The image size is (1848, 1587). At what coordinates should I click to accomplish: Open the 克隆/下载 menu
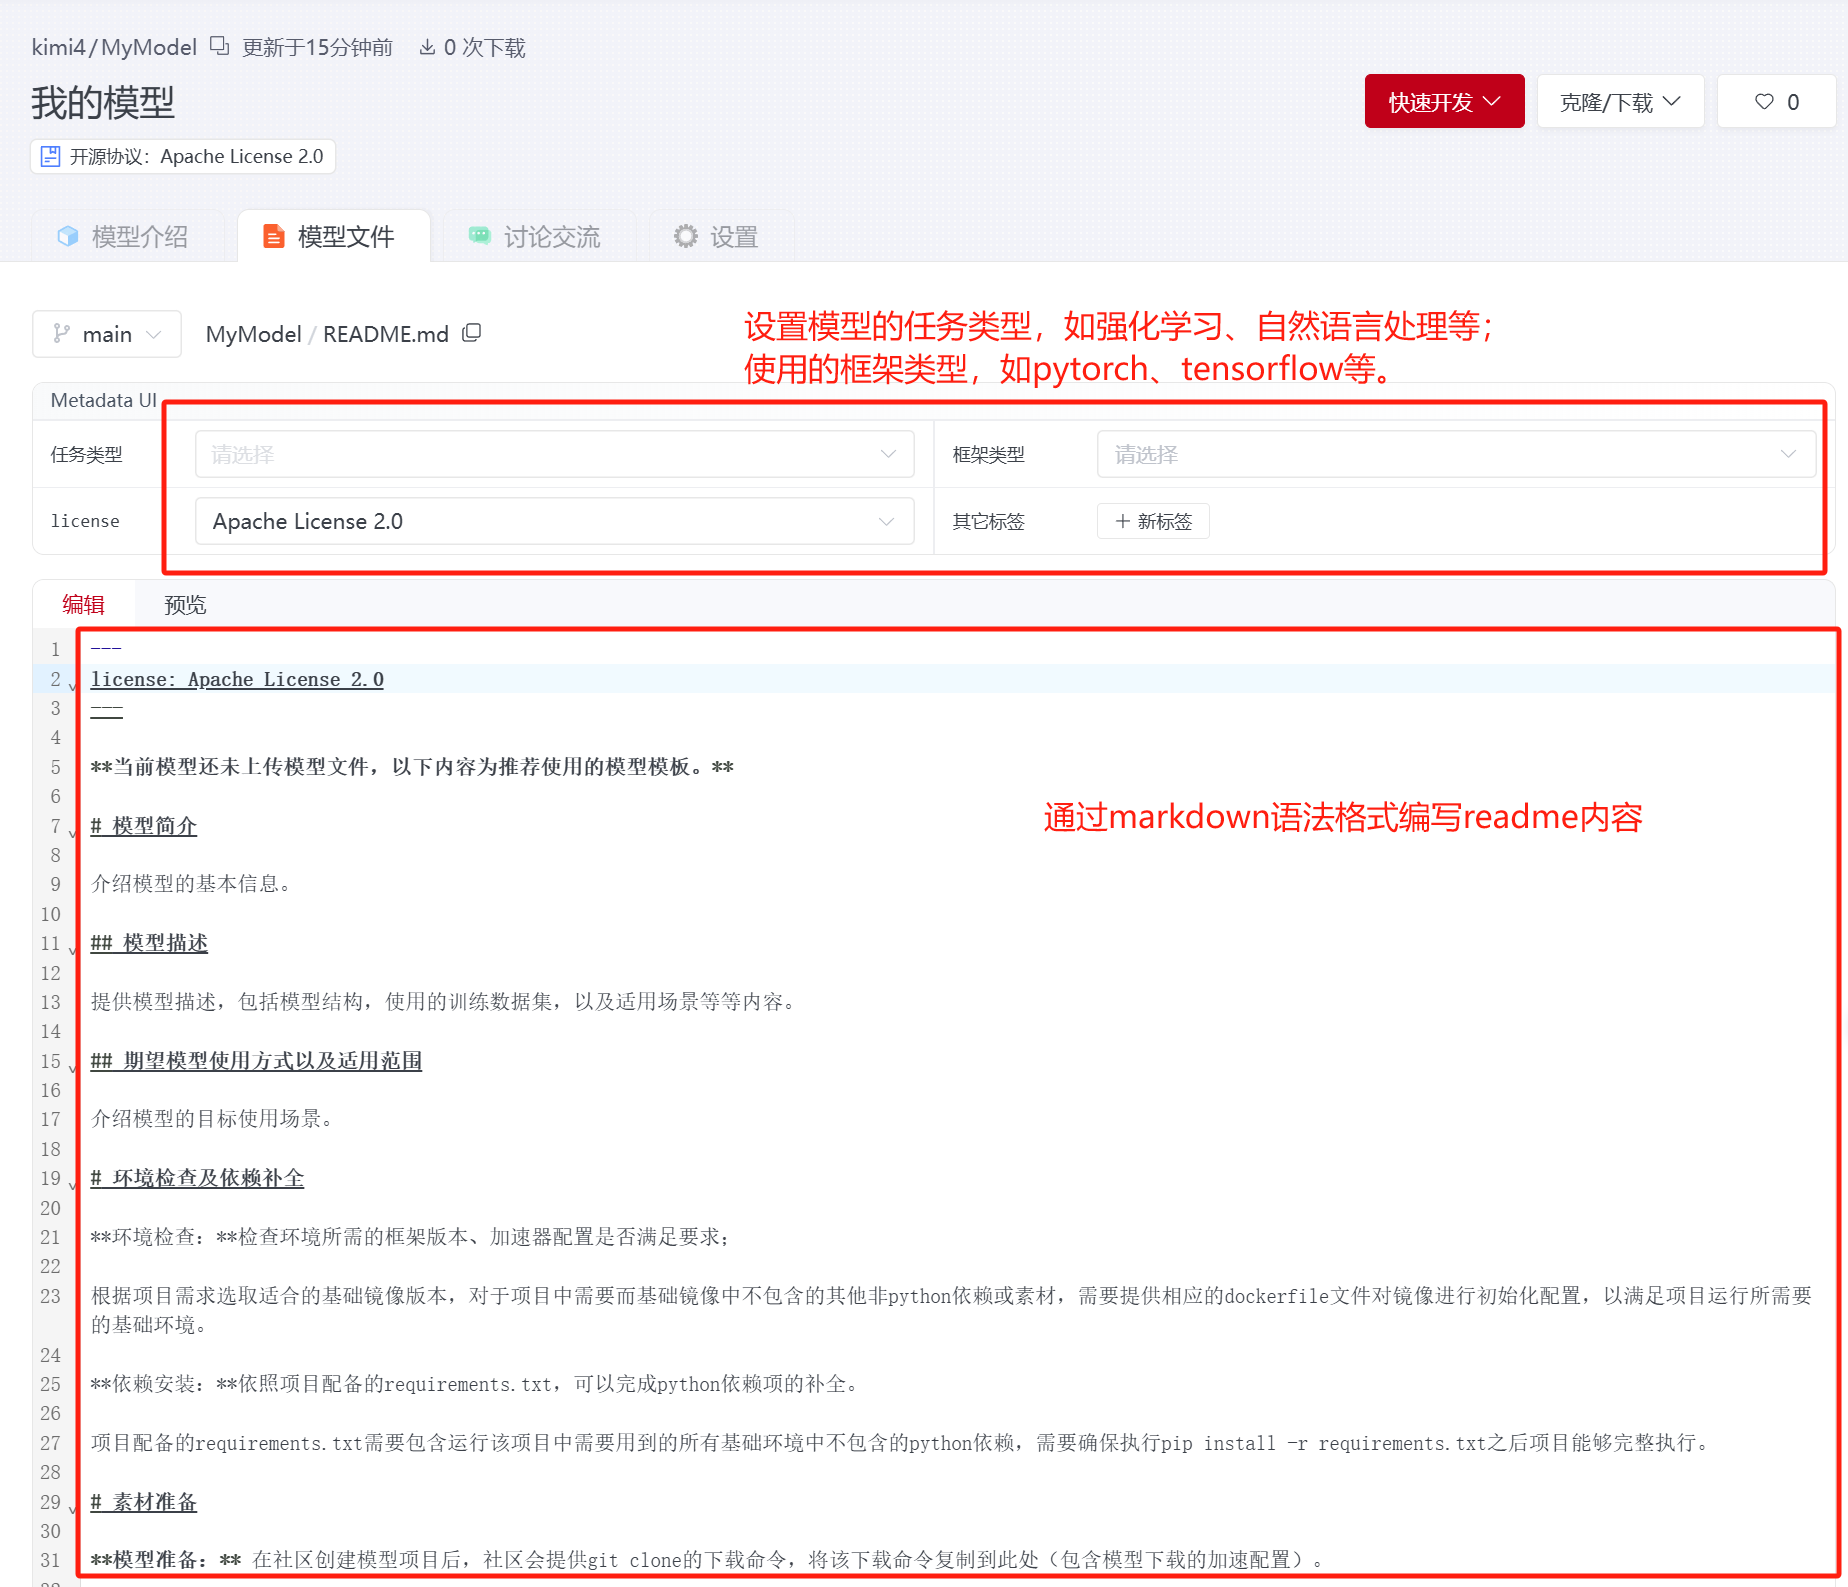coord(1620,102)
